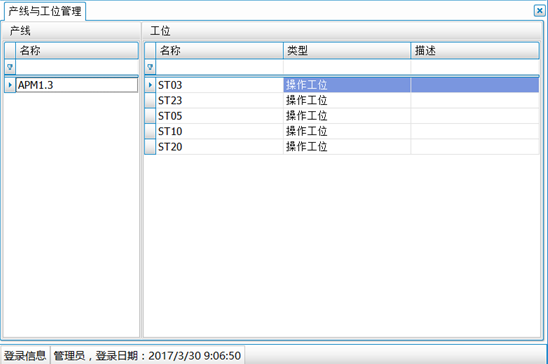Viewport: 548px width, 364px height.
Task: Select the ST05 station name cell
Action: point(219,116)
